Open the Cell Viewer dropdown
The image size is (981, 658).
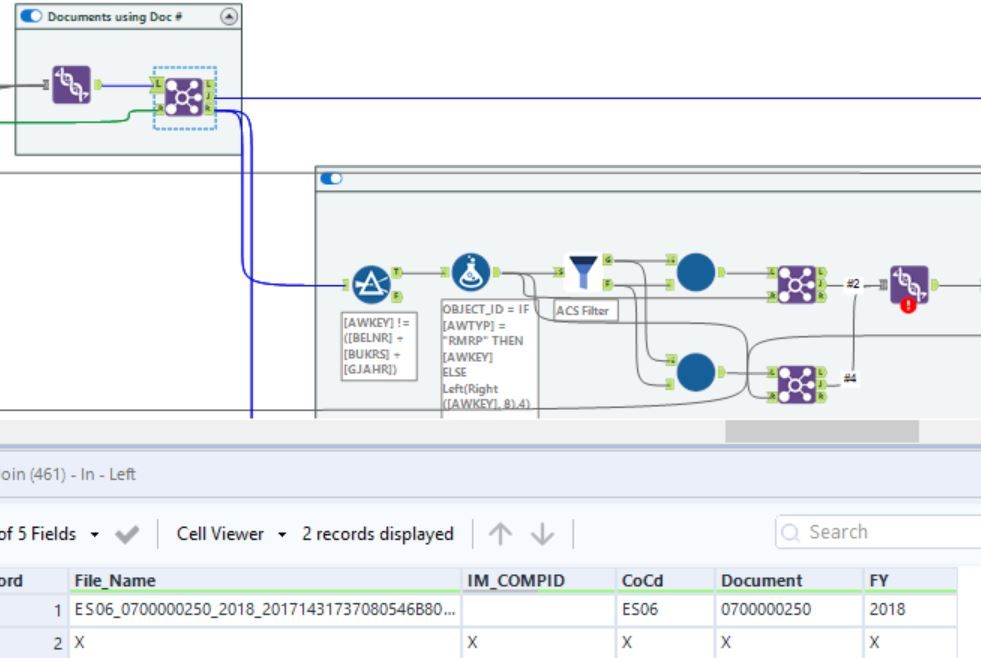coord(282,535)
